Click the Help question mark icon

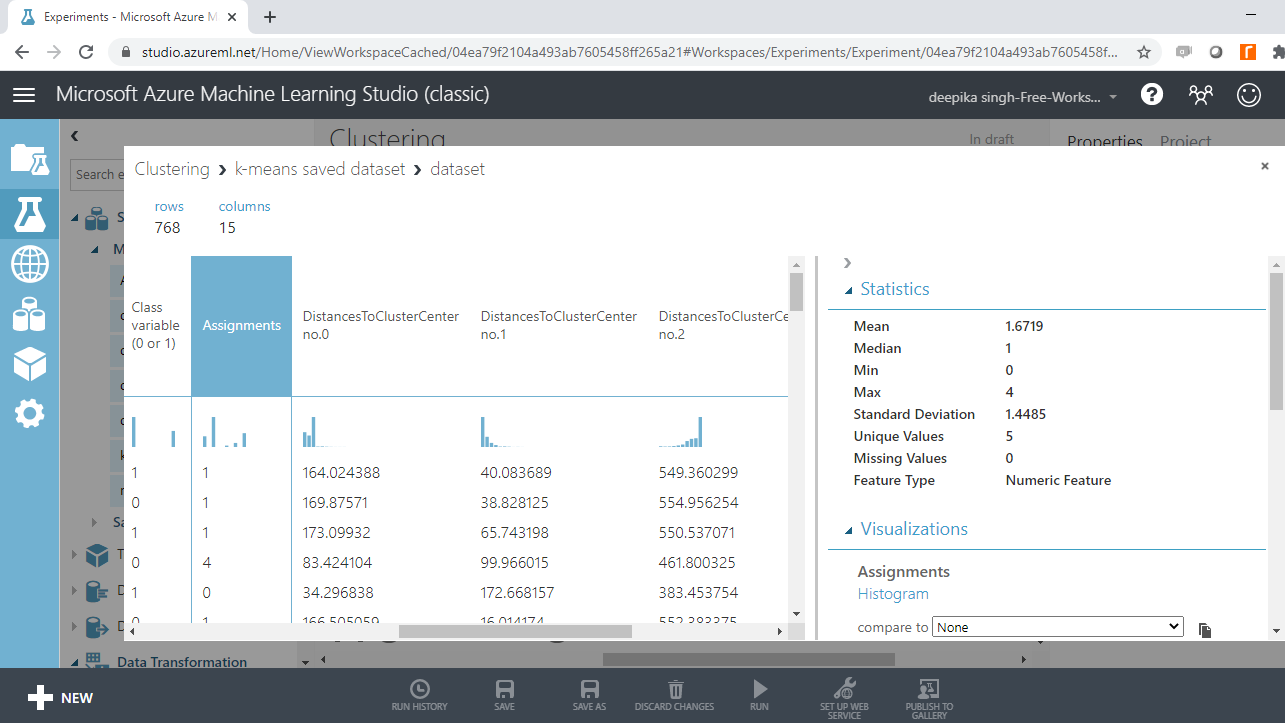(x=1152, y=94)
